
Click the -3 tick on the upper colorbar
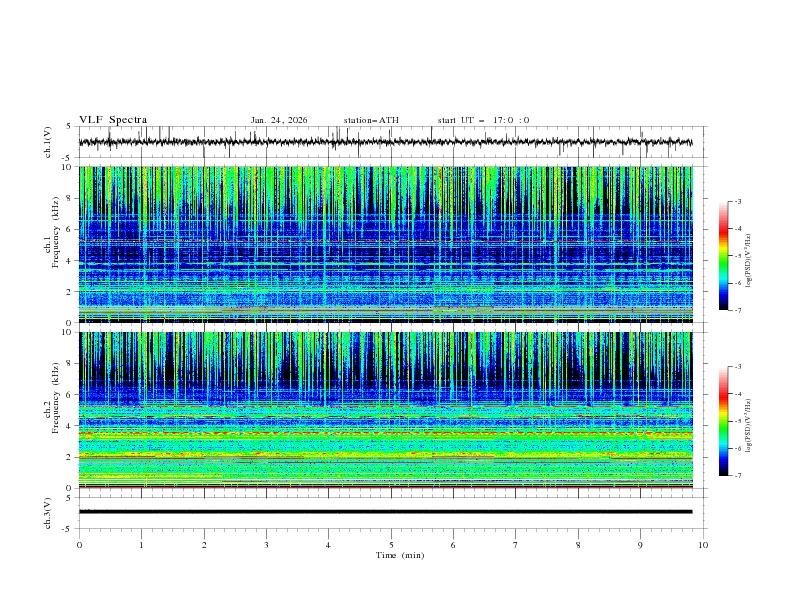(x=737, y=202)
